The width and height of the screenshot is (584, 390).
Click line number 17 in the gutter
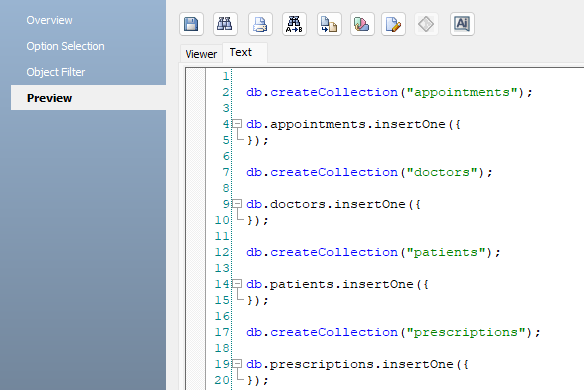click(222, 332)
